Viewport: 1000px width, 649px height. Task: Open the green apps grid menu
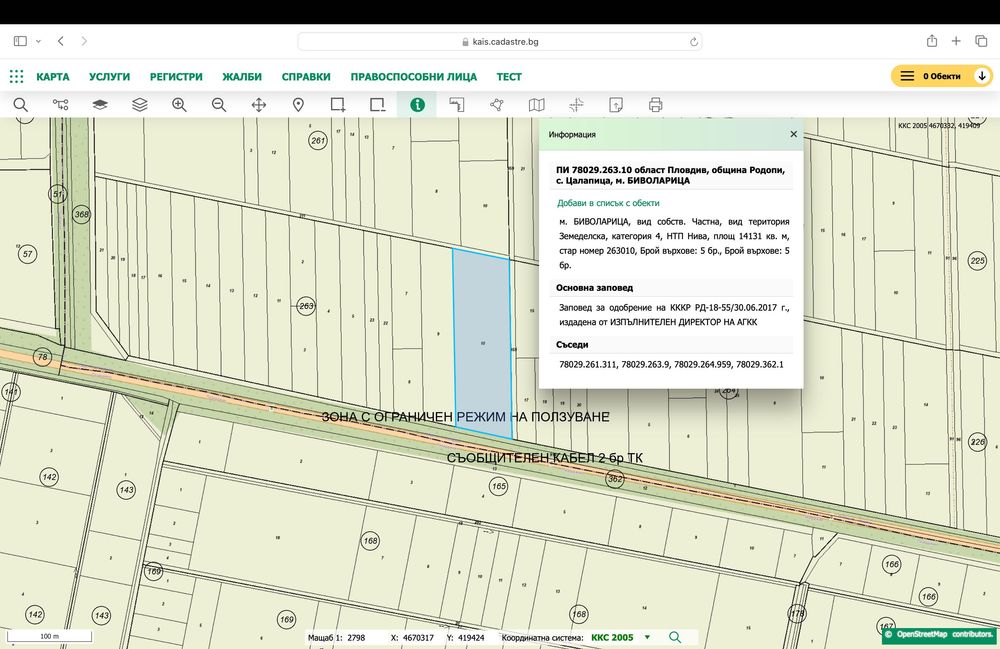click(16, 76)
